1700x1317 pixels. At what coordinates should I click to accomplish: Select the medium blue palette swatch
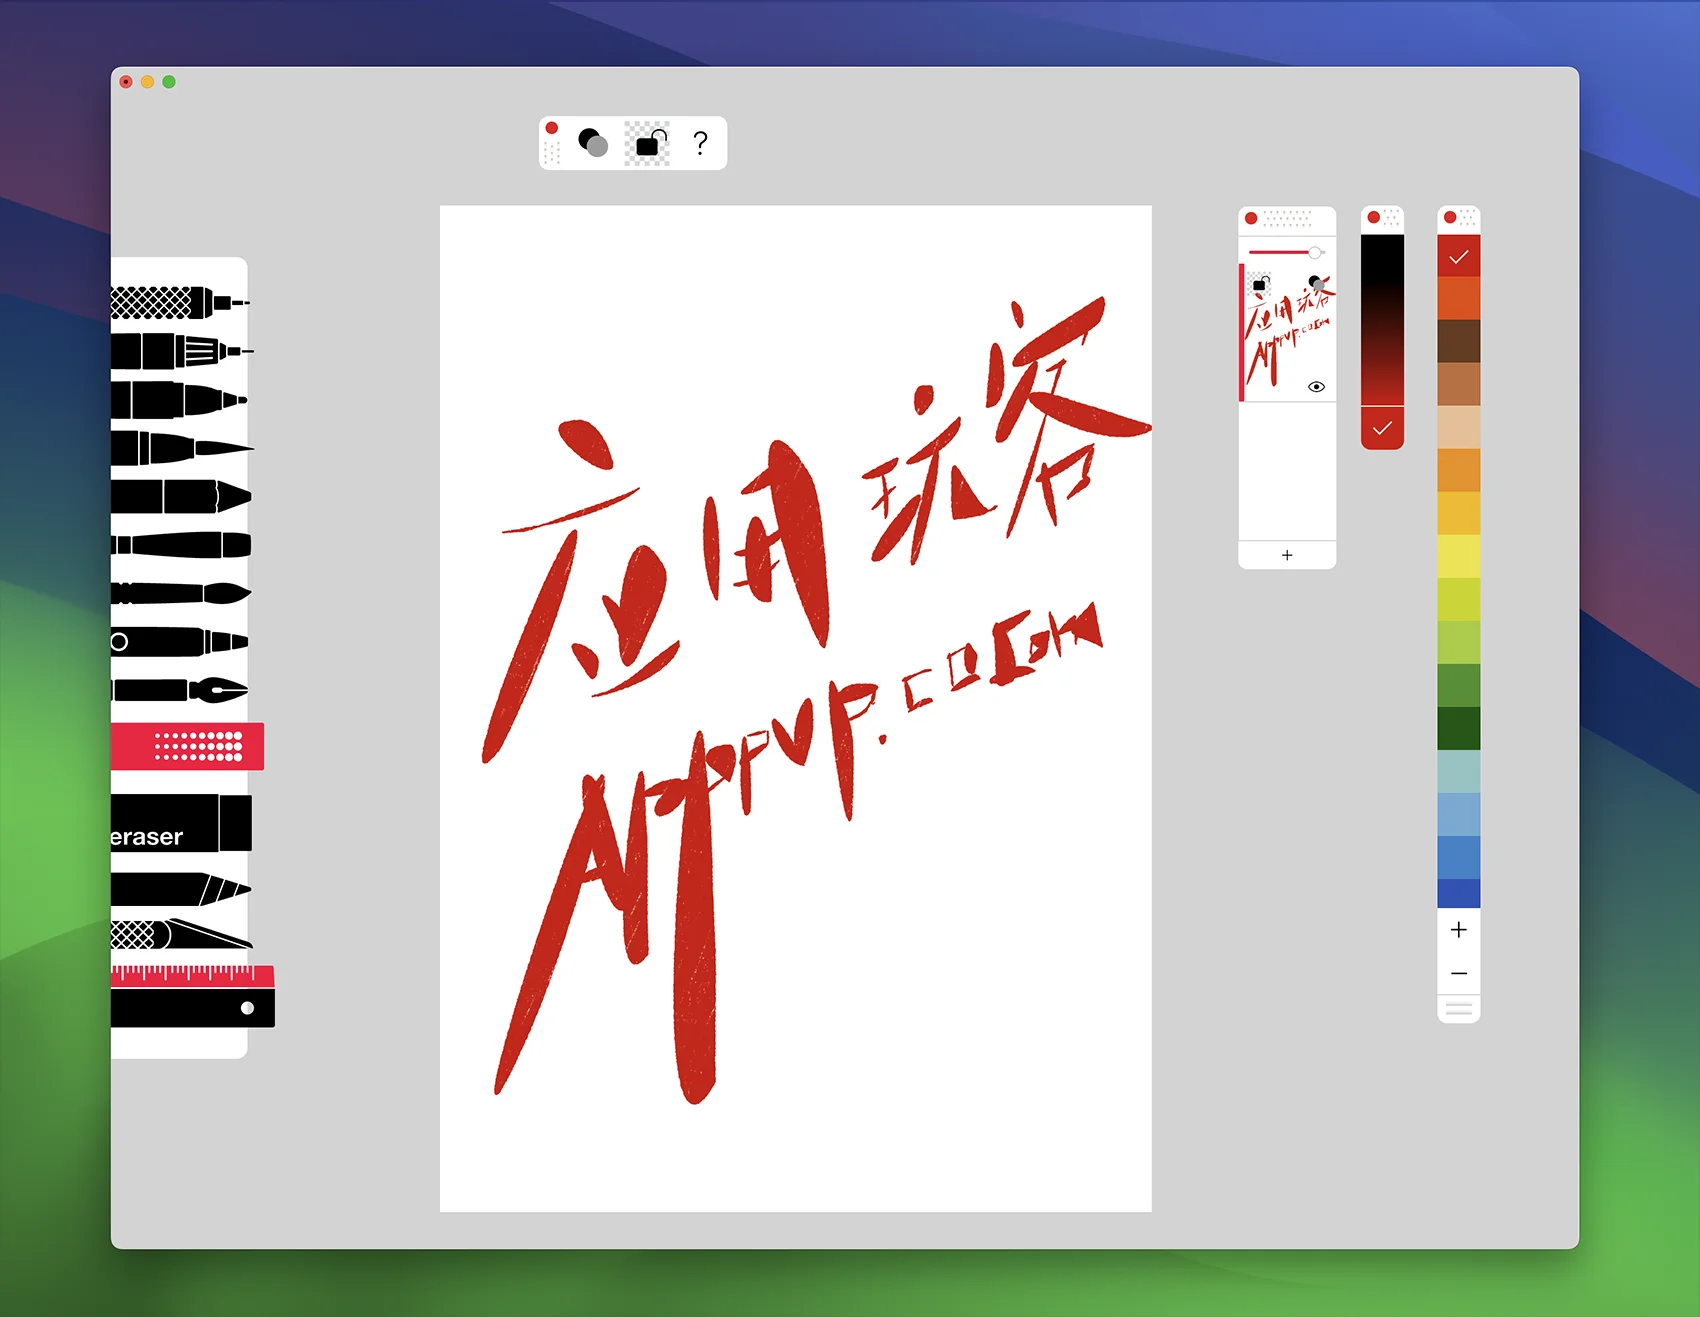click(1459, 857)
